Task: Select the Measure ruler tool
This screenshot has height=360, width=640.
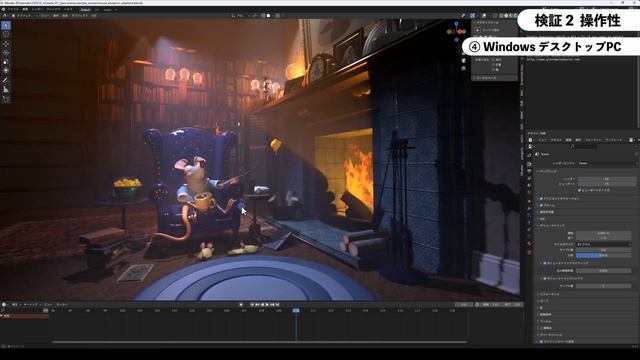Action: coord(6,90)
